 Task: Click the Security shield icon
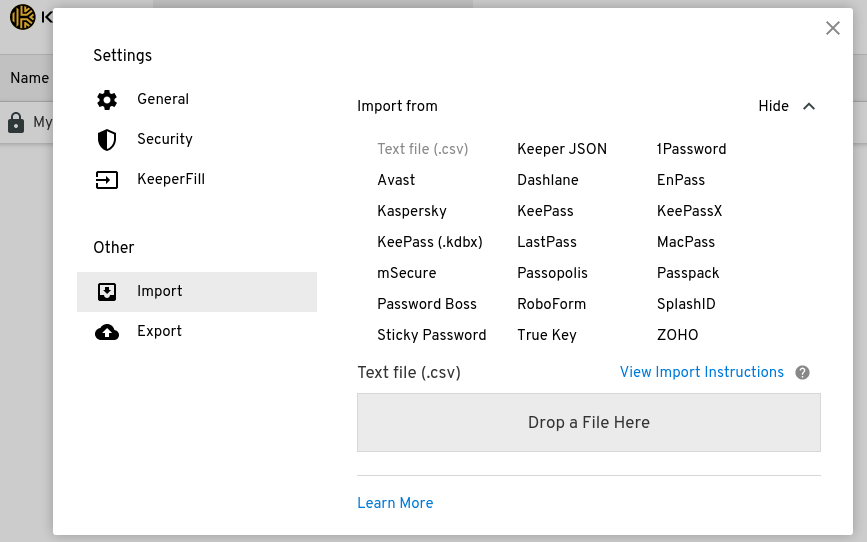click(107, 139)
